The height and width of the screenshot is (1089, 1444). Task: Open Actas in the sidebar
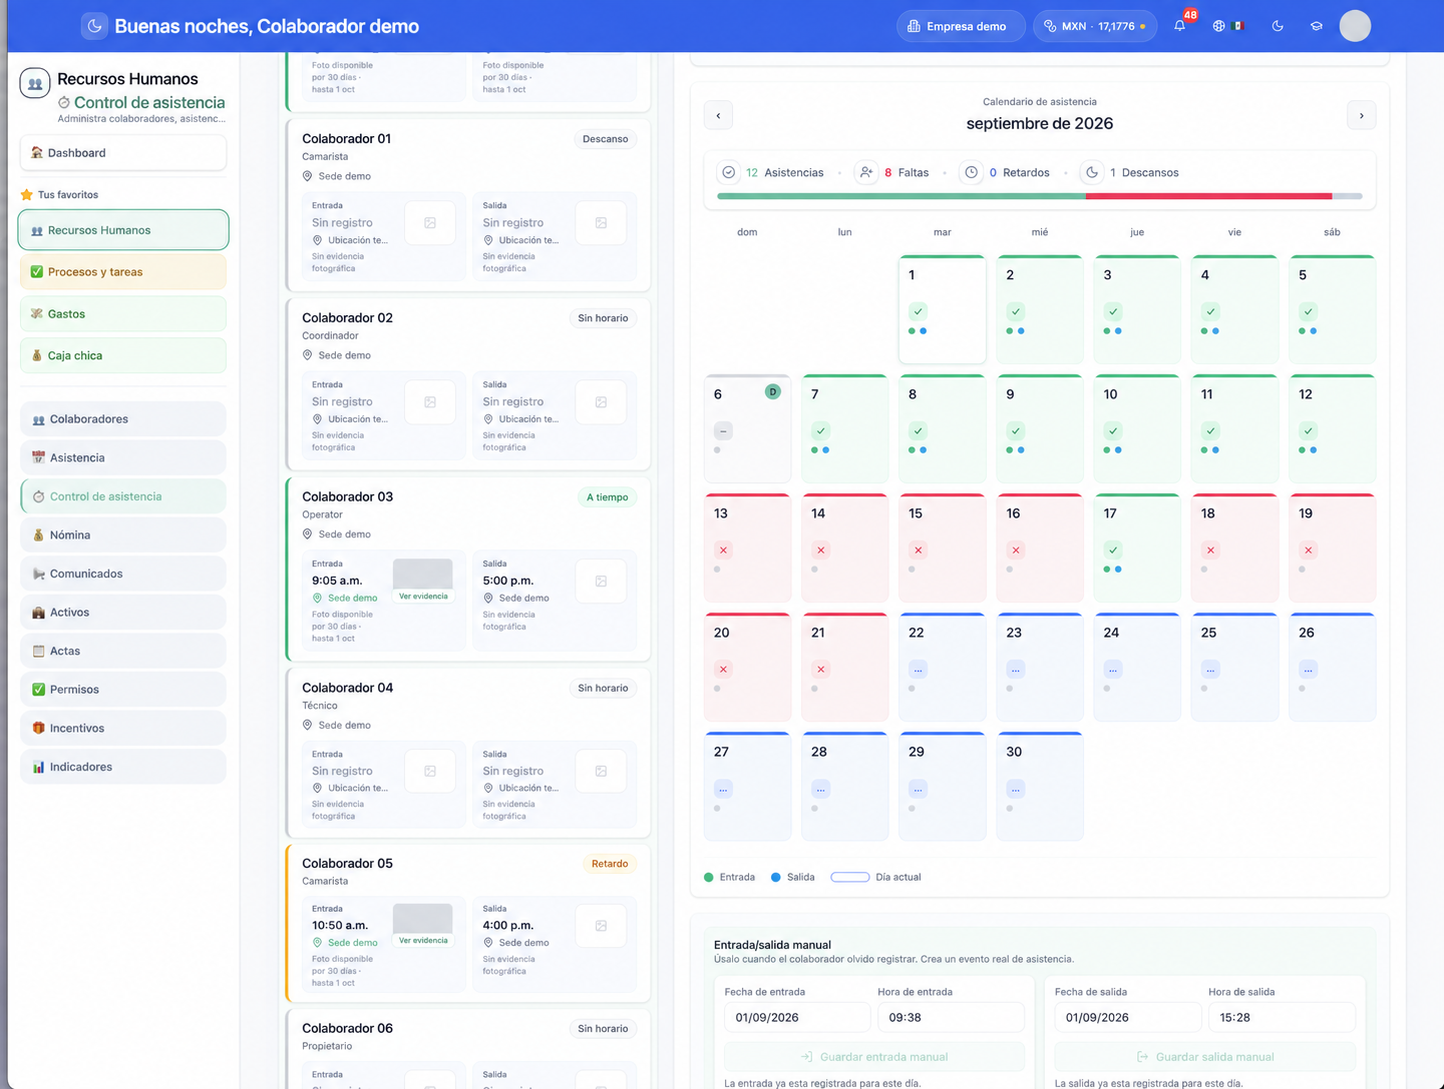click(x=123, y=651)
